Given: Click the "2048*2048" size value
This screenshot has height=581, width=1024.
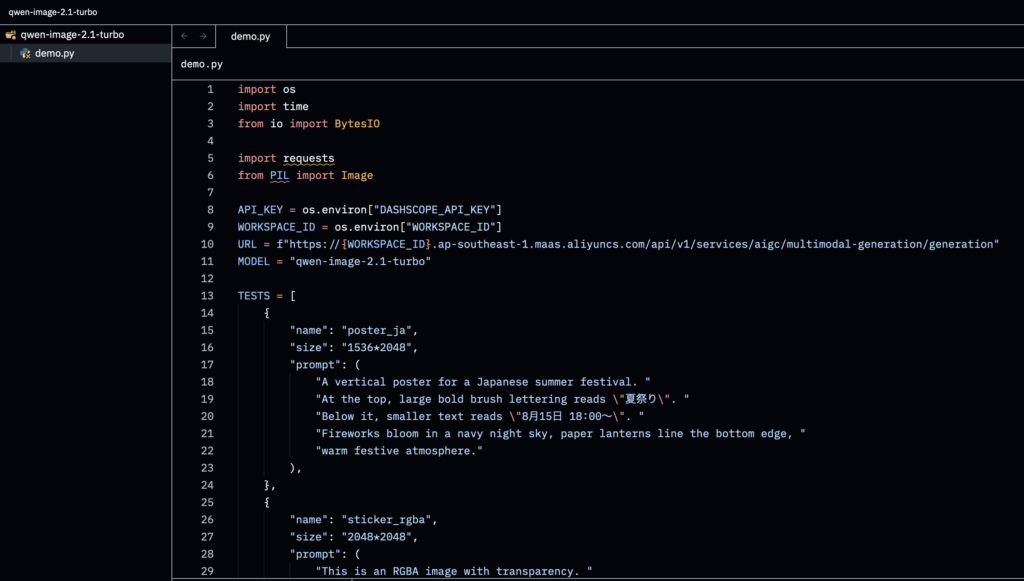Looking at the screenshot, I should (x=376, y=537).
